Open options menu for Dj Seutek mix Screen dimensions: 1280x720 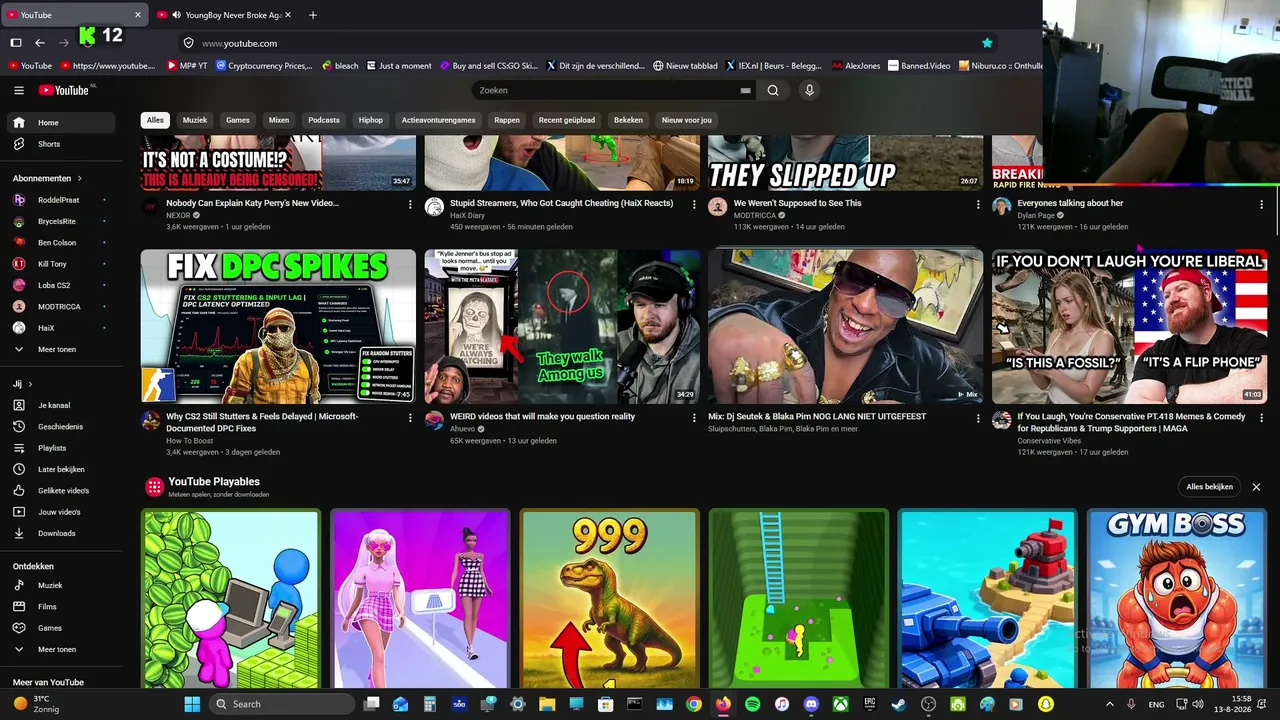pos(978,417)
